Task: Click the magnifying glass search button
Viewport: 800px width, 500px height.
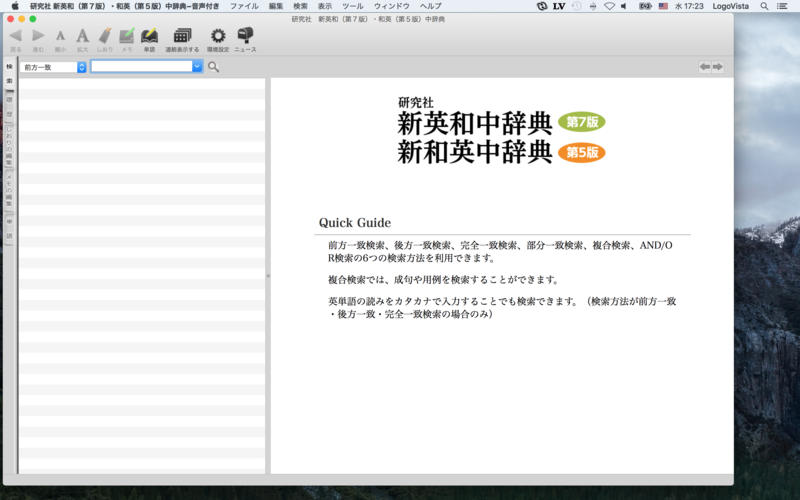Action: pyautogui.click(x=214, y=67)
